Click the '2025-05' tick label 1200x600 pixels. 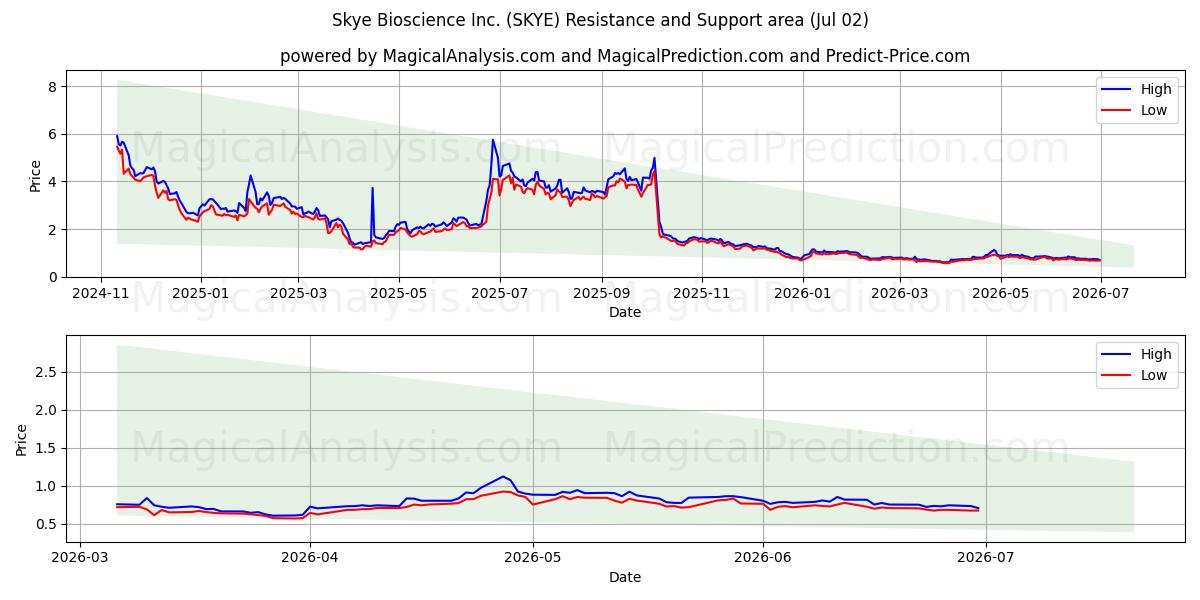point(399,294)
